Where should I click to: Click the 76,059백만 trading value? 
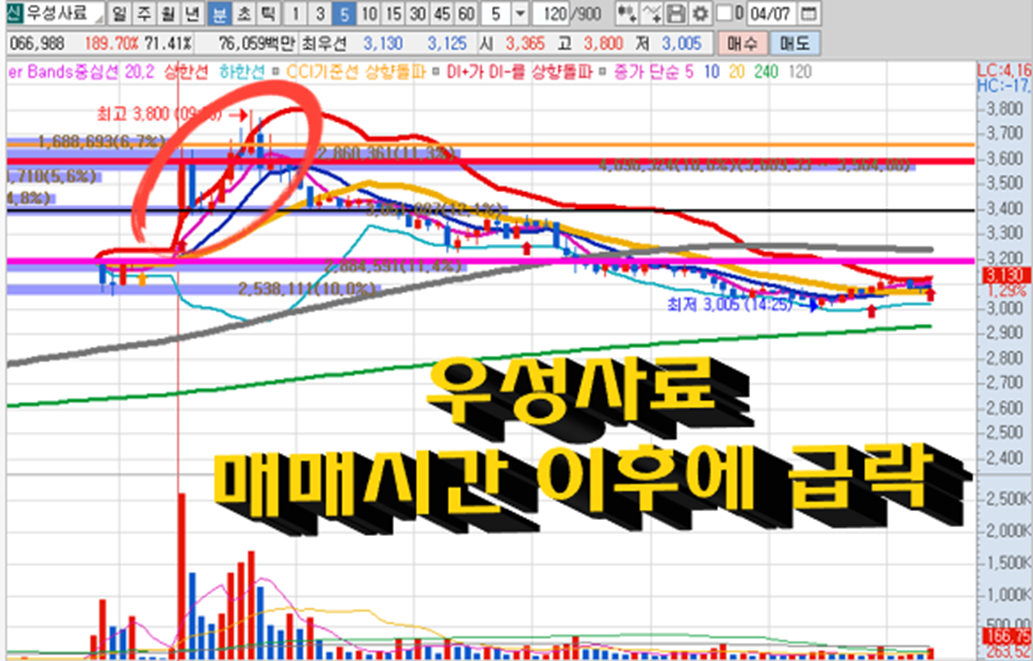coord(258,44)
